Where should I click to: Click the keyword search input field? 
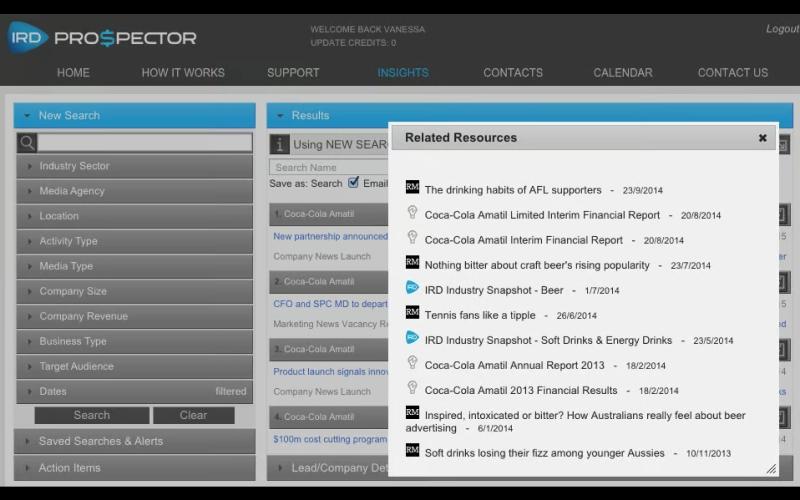point(145,143)
